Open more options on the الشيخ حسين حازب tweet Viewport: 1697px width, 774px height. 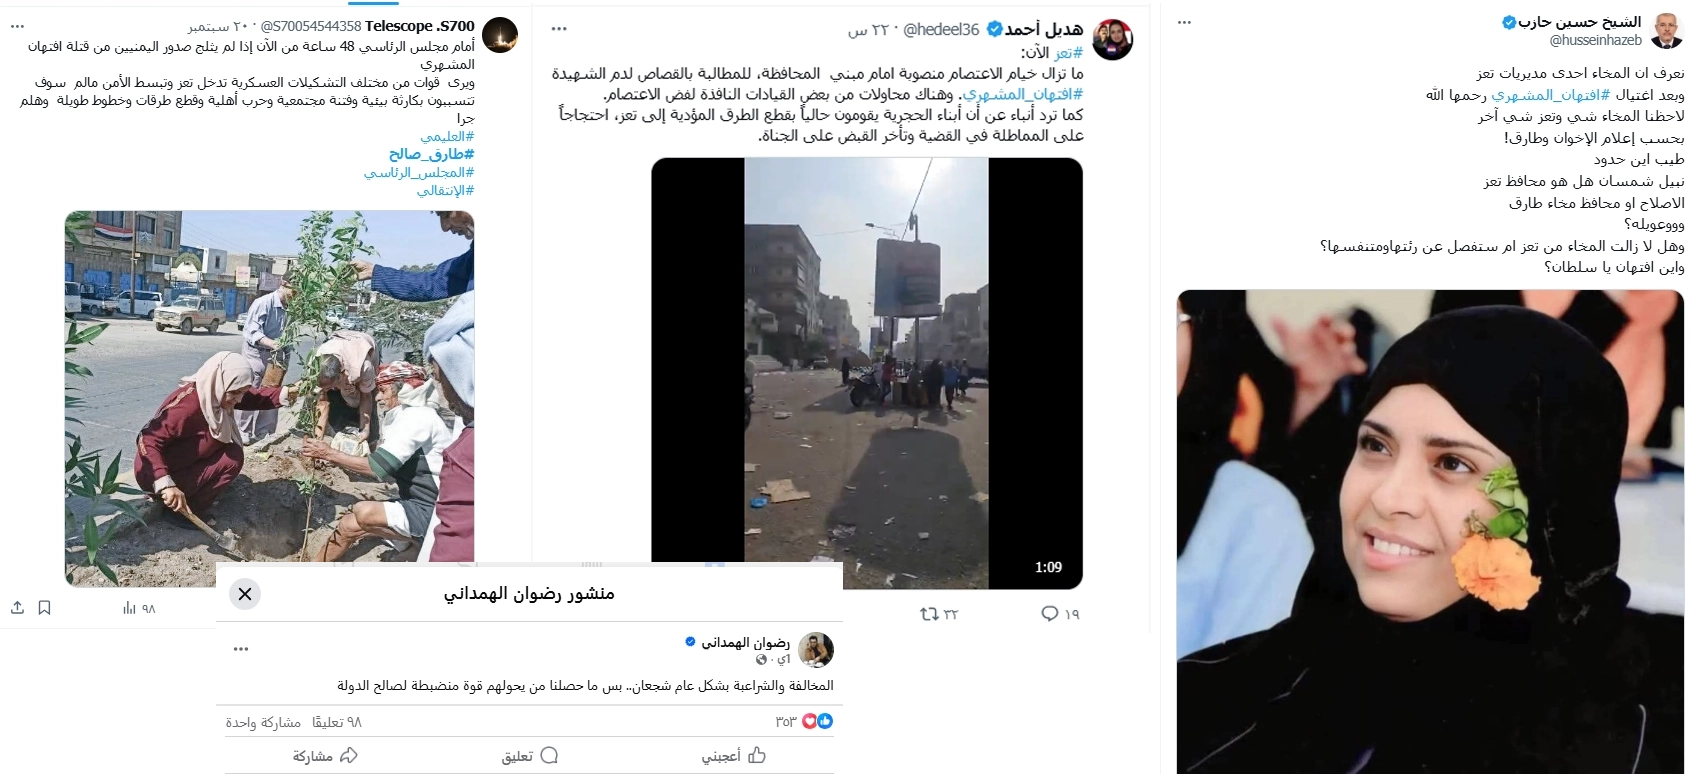[x=1184, y=22]
